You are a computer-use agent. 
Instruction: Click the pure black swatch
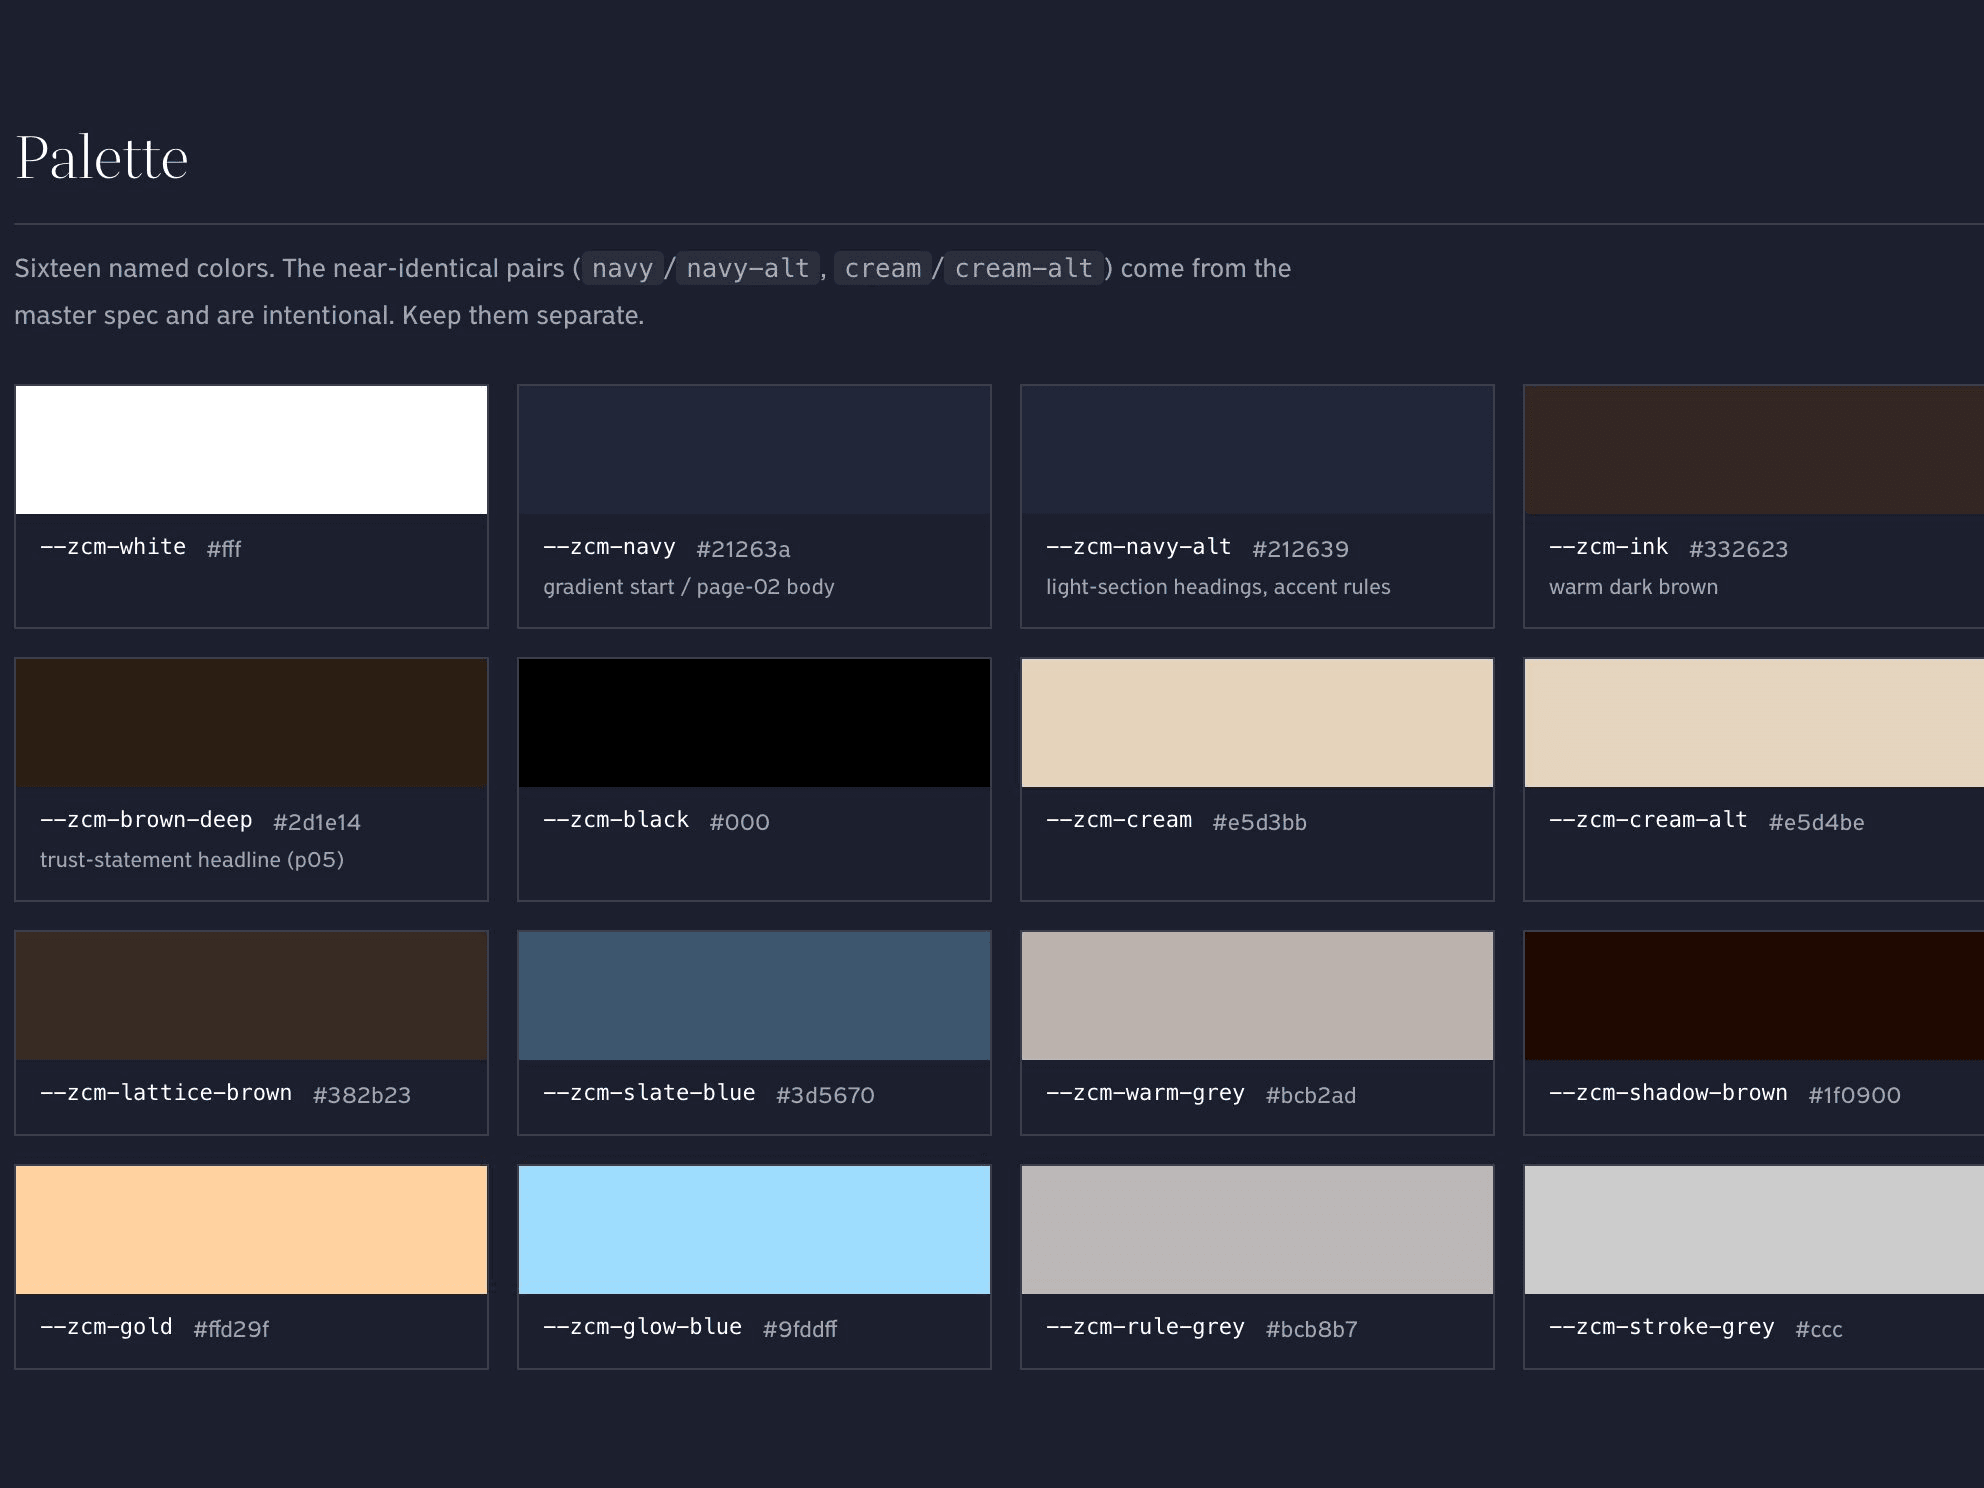click(754, 723)
